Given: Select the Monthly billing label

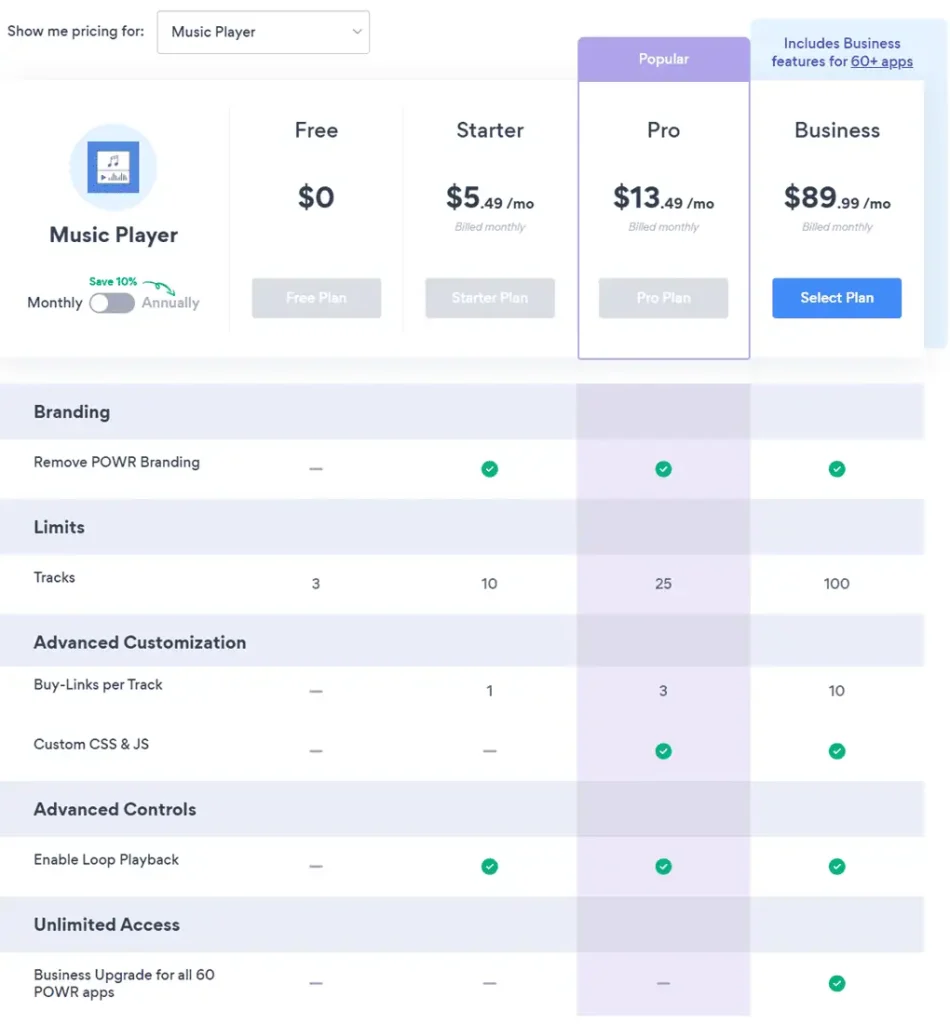Looking at the screenshot, I should point(54,303).
